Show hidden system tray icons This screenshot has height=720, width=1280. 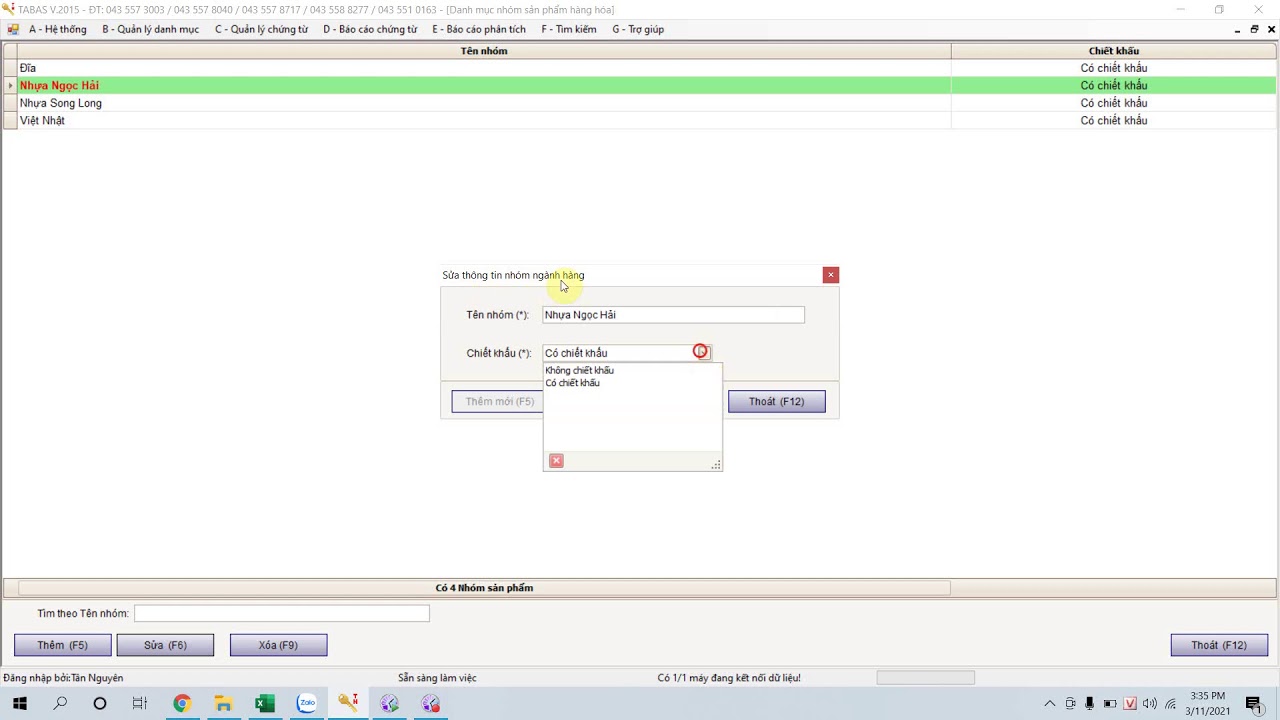[x=1050, y=704]
